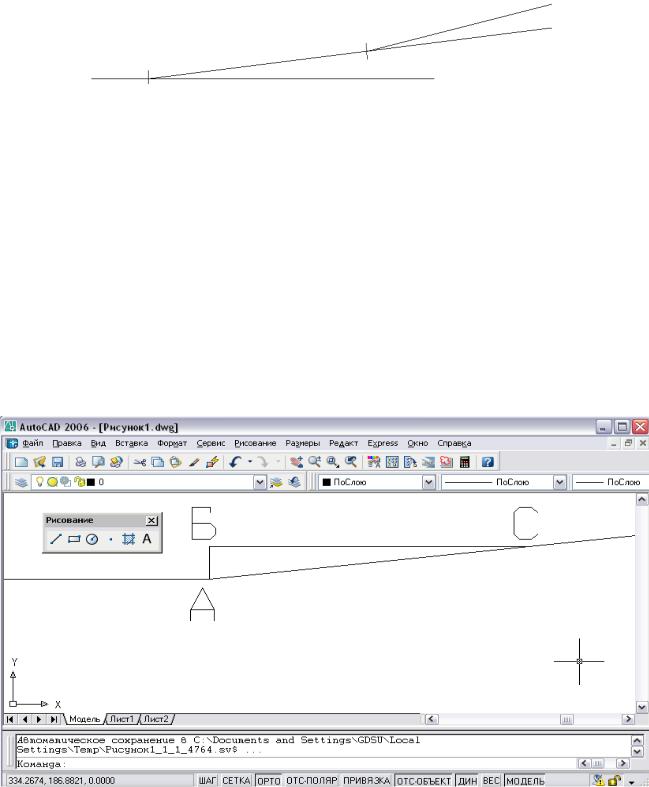This screenshot has height=787, width=649.
Task: Select the Text A tool in Рисование panel
Action: 147,539
